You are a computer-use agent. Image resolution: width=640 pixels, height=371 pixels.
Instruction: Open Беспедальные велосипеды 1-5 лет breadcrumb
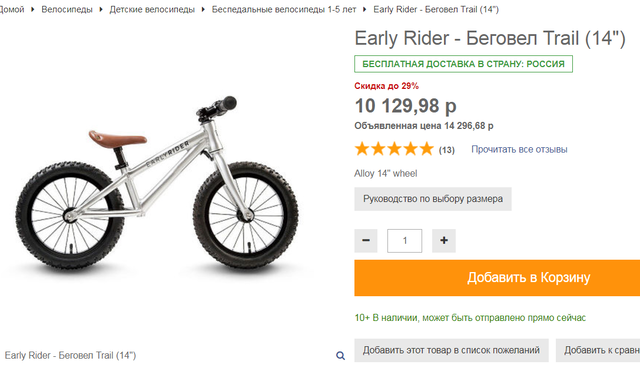[284, 9]
